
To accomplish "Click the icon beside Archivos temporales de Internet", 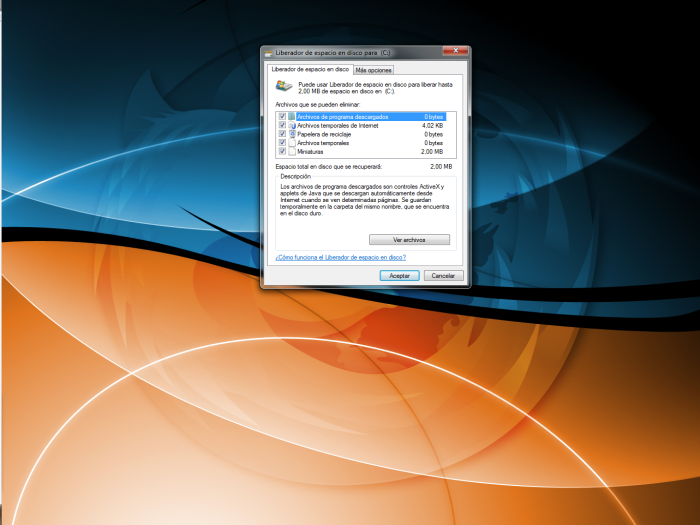I will coord(292,125).
